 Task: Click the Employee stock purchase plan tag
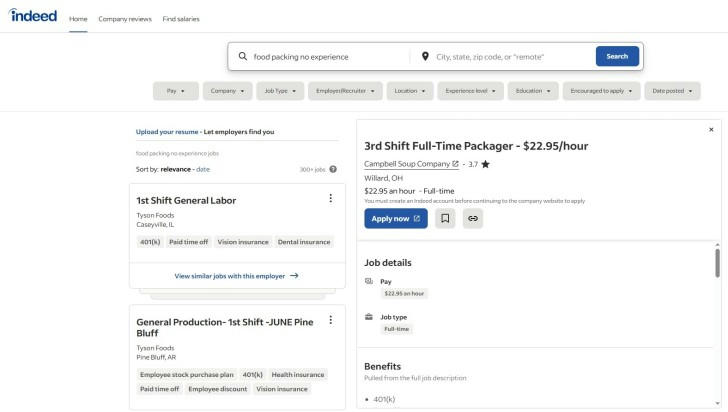(x=187, y=374)
